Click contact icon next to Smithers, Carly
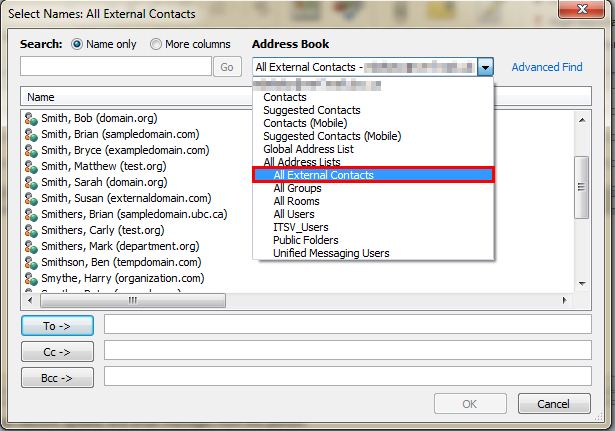Viewport: 615px width, 431px height. [x=30, y=230]
